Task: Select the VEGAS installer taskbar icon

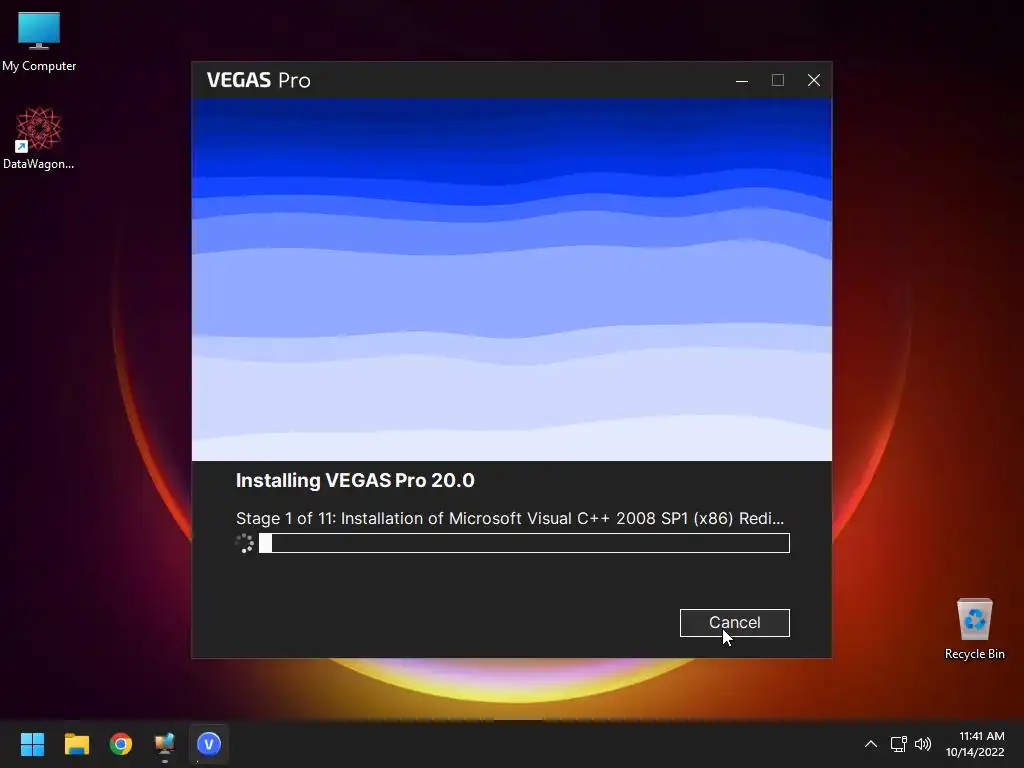Action: (209, 744)
